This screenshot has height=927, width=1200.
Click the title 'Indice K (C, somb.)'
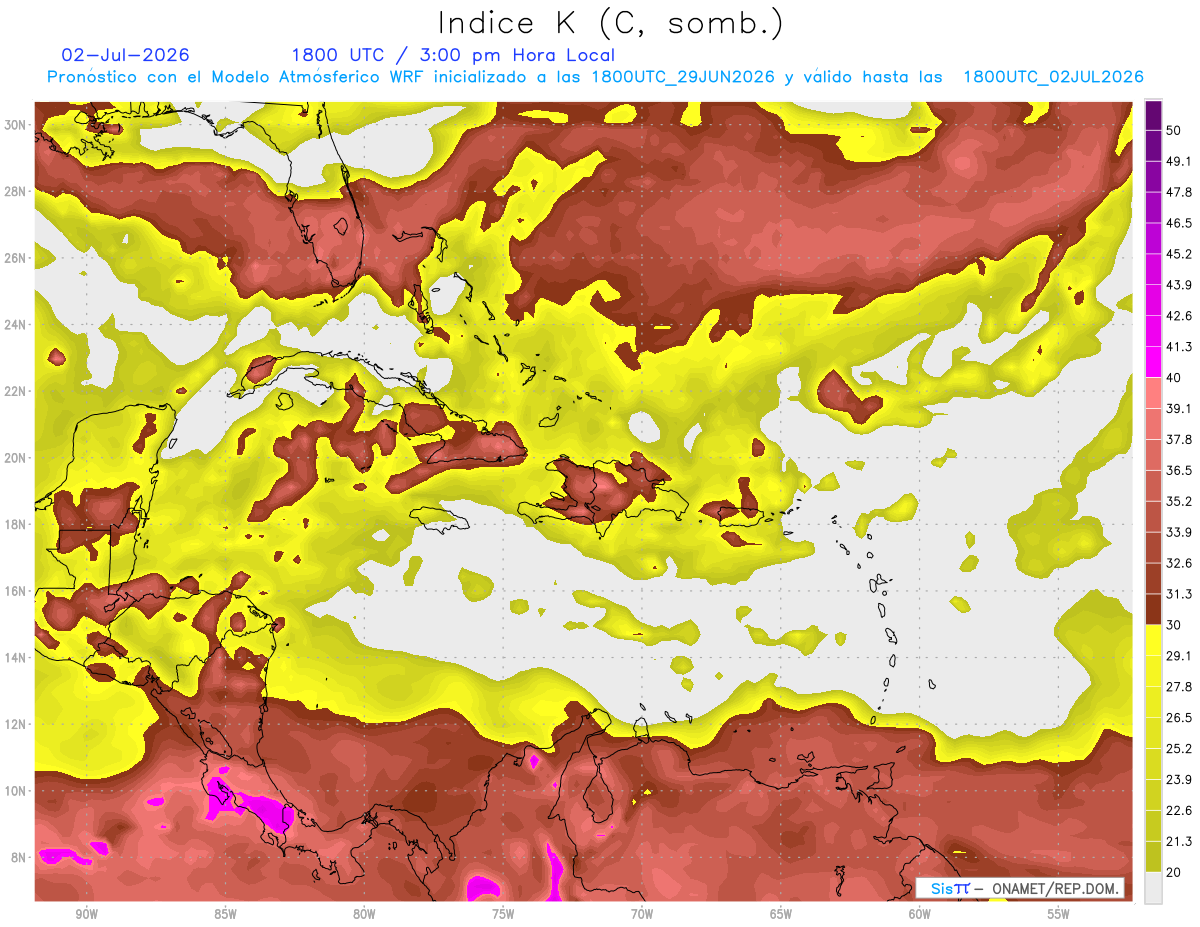pyautogui.click(x=611, y=23)
